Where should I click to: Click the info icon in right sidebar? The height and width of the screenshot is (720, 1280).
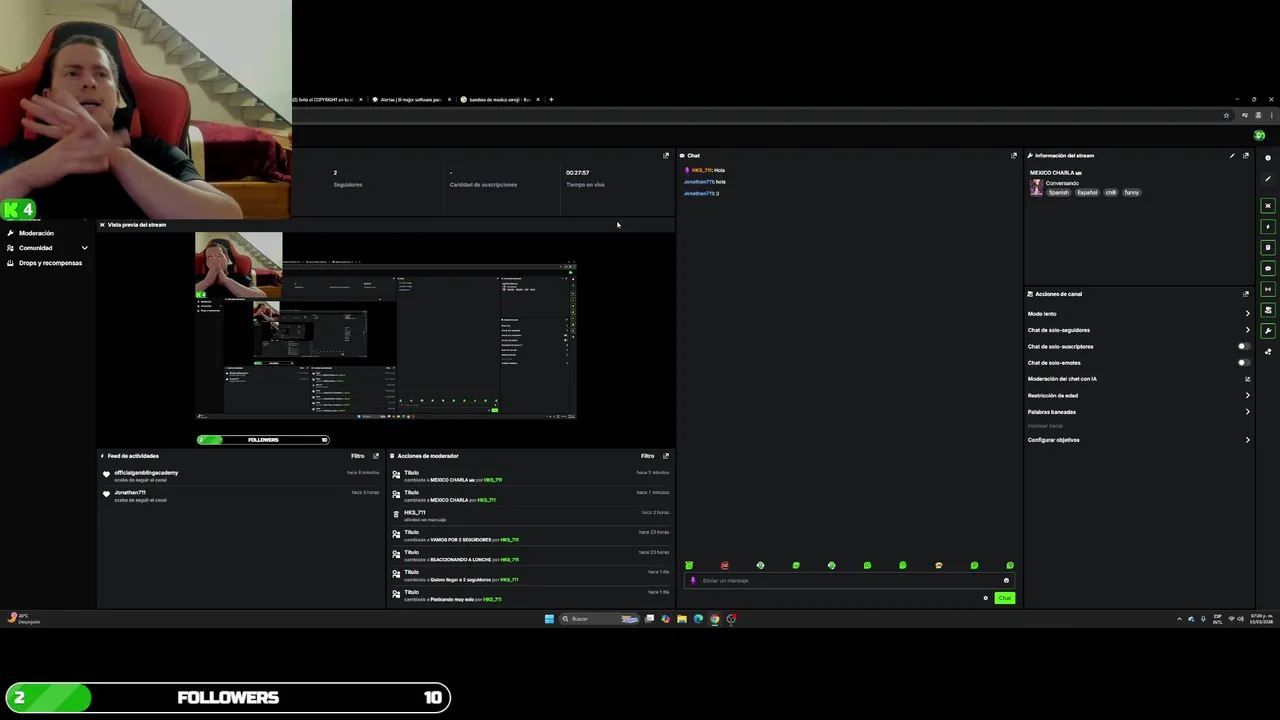coord(1268,158)
